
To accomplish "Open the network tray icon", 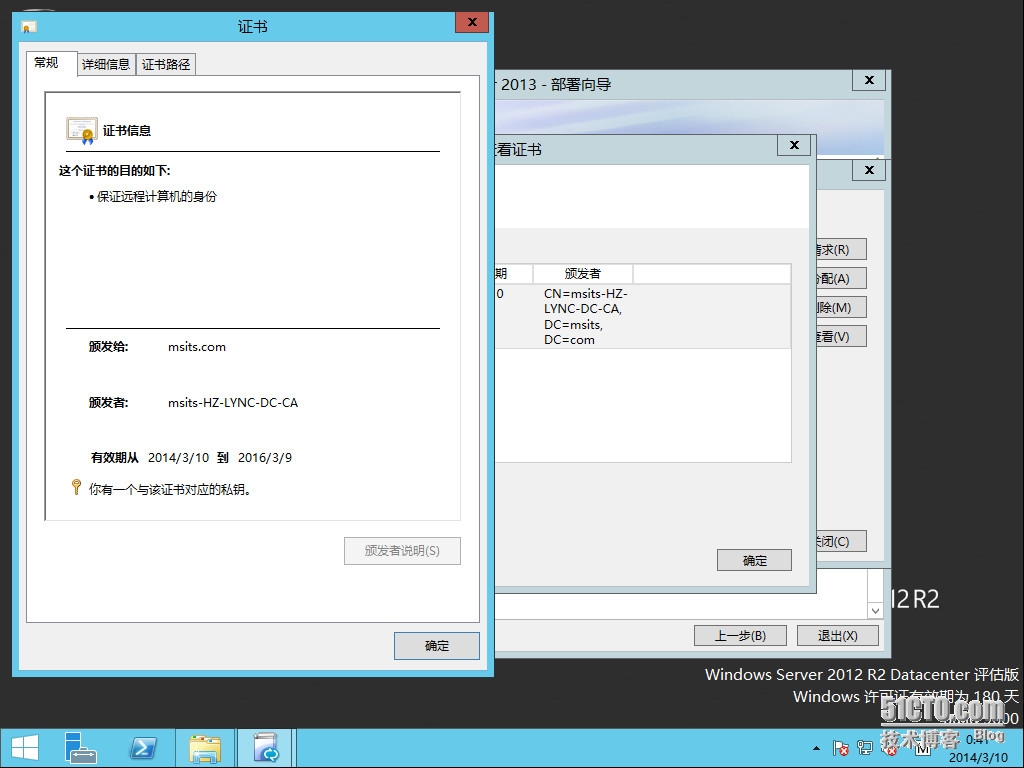I will point(865,748).
